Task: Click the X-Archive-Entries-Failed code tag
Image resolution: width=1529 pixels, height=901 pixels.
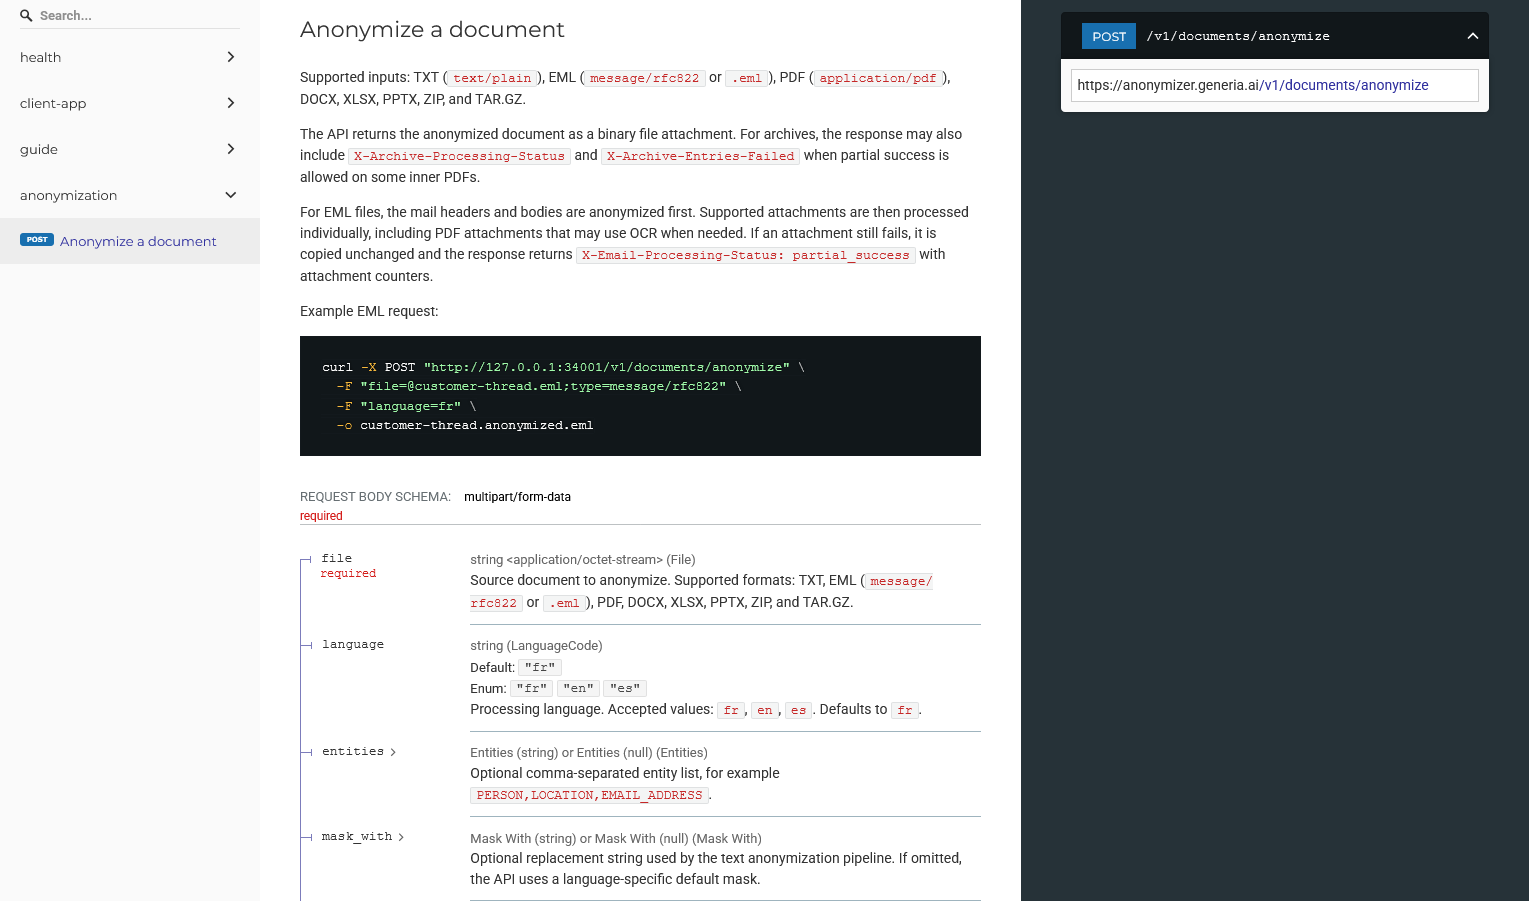Action: (700, 156)
